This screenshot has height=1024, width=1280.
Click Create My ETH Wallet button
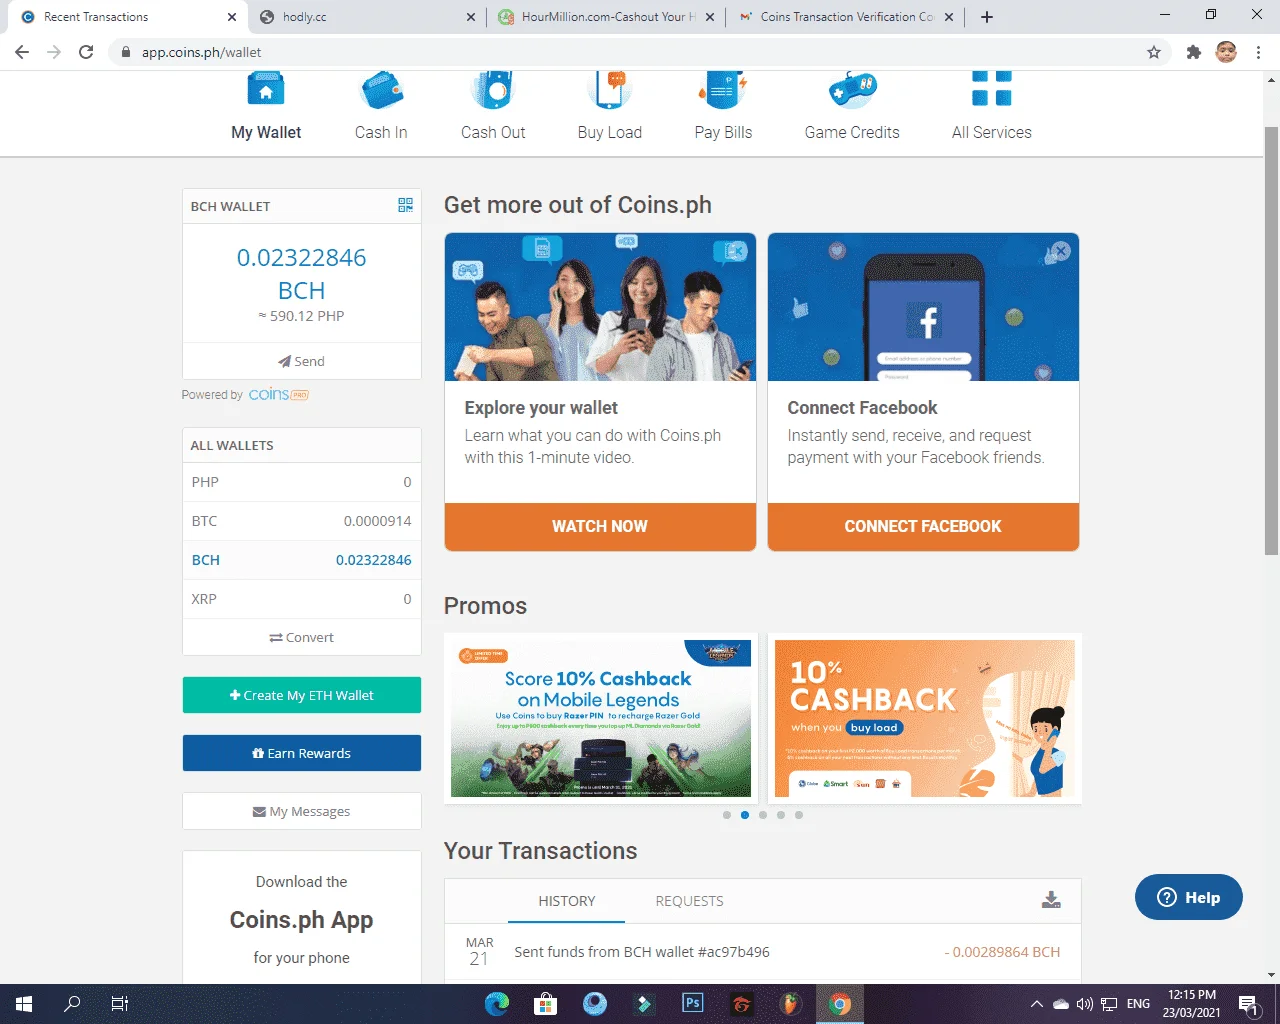[301, 695]
